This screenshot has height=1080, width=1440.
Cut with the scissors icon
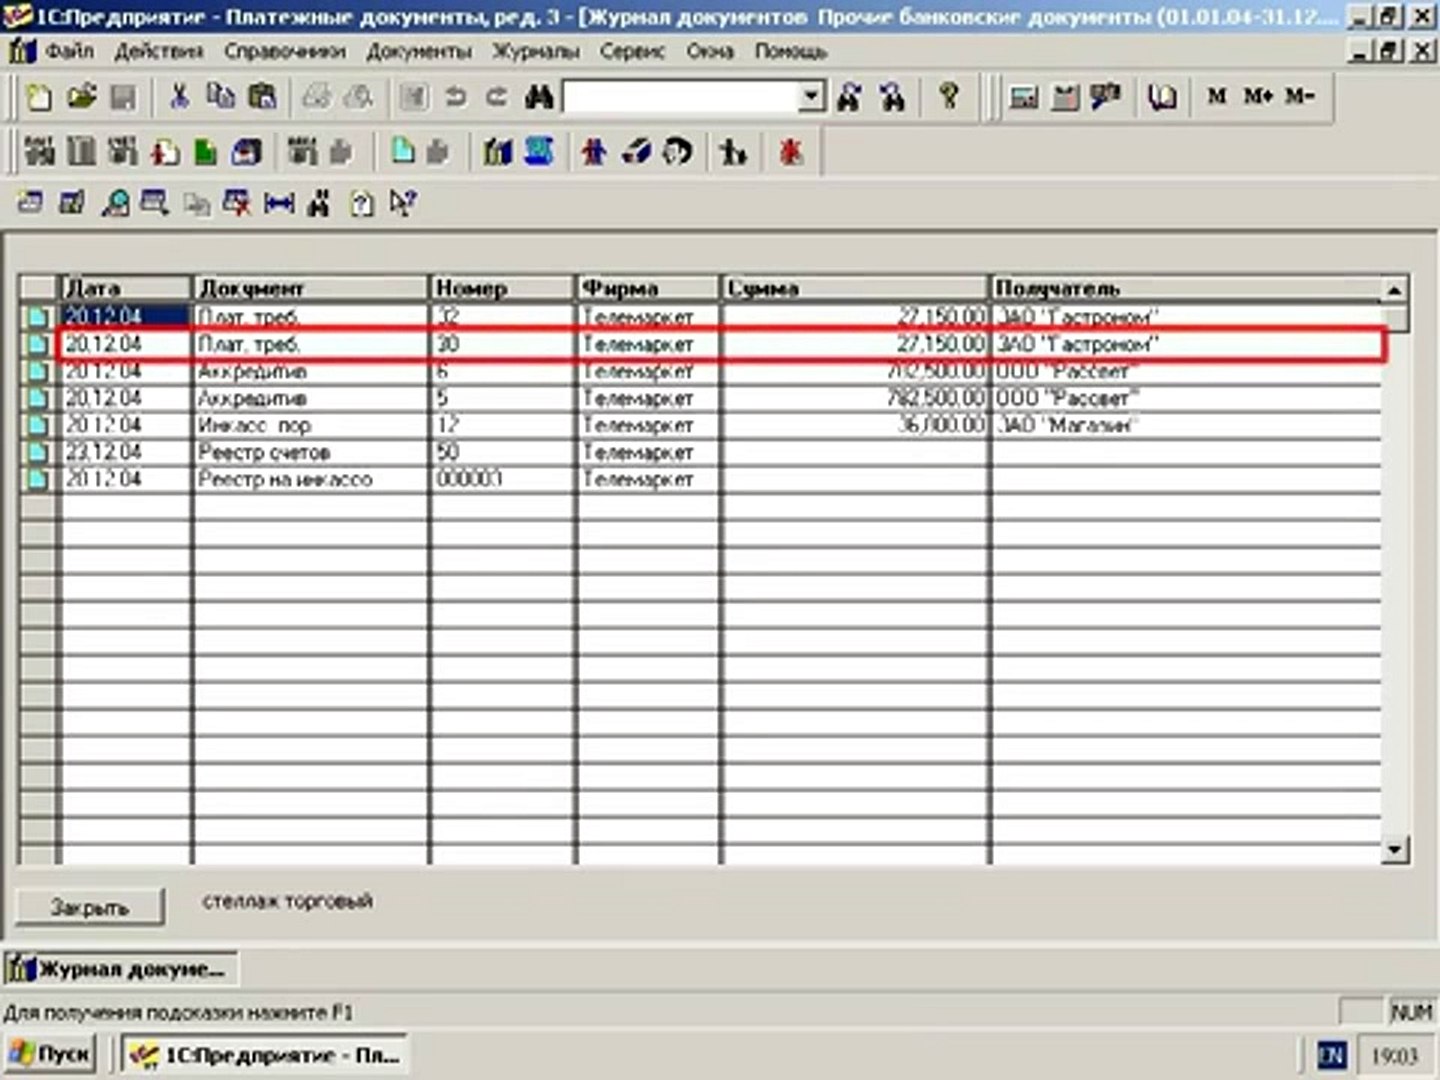pyautogui.click(x=179, y=97)
